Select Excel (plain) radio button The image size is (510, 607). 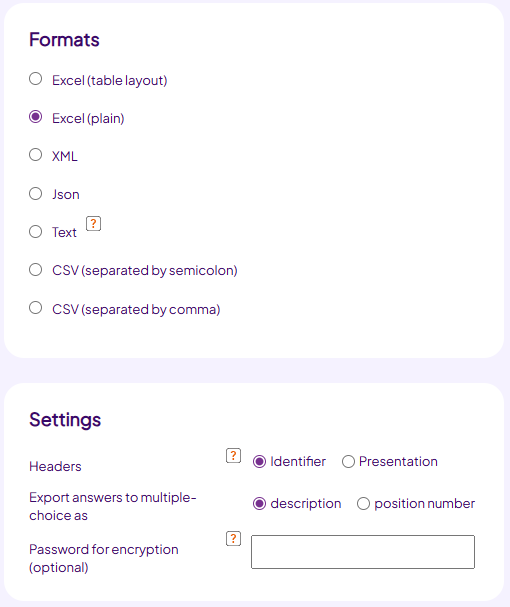(36, 117)
